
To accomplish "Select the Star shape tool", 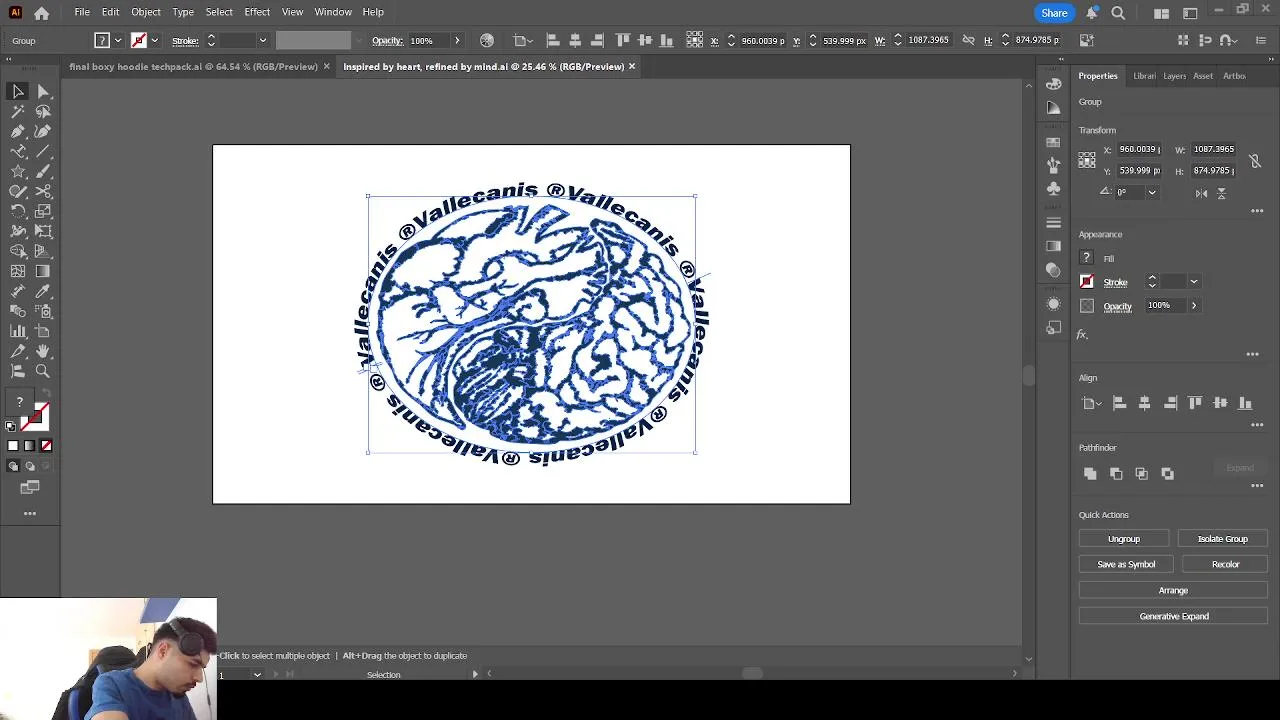I will 18,171.
